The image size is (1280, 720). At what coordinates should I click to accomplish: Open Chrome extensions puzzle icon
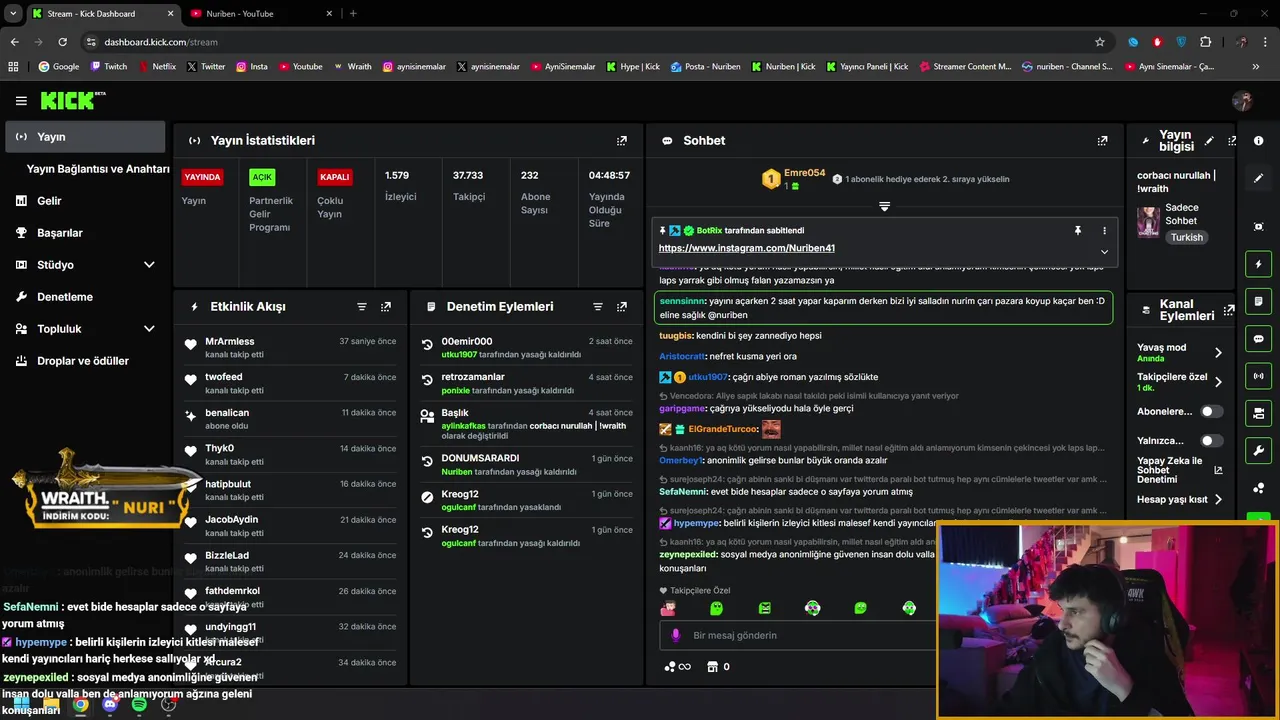1205,42
